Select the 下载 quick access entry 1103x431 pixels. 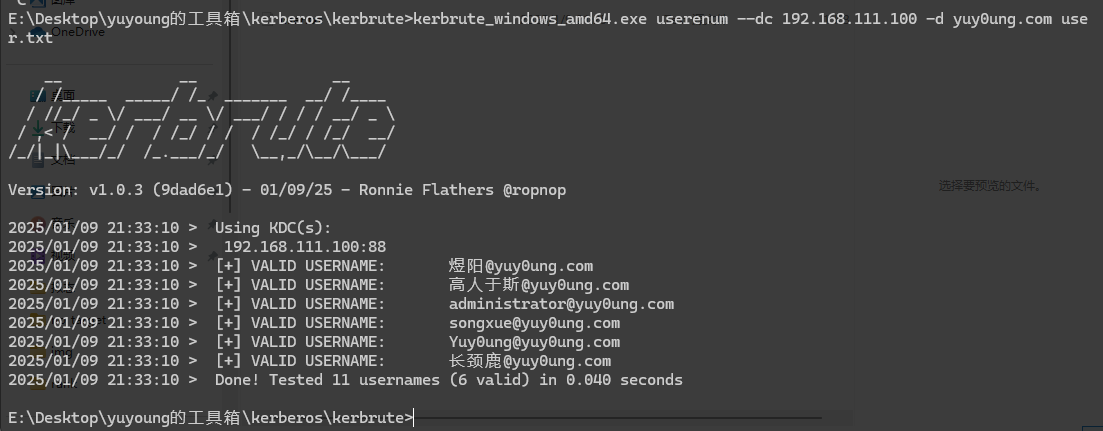coord(62,129)
